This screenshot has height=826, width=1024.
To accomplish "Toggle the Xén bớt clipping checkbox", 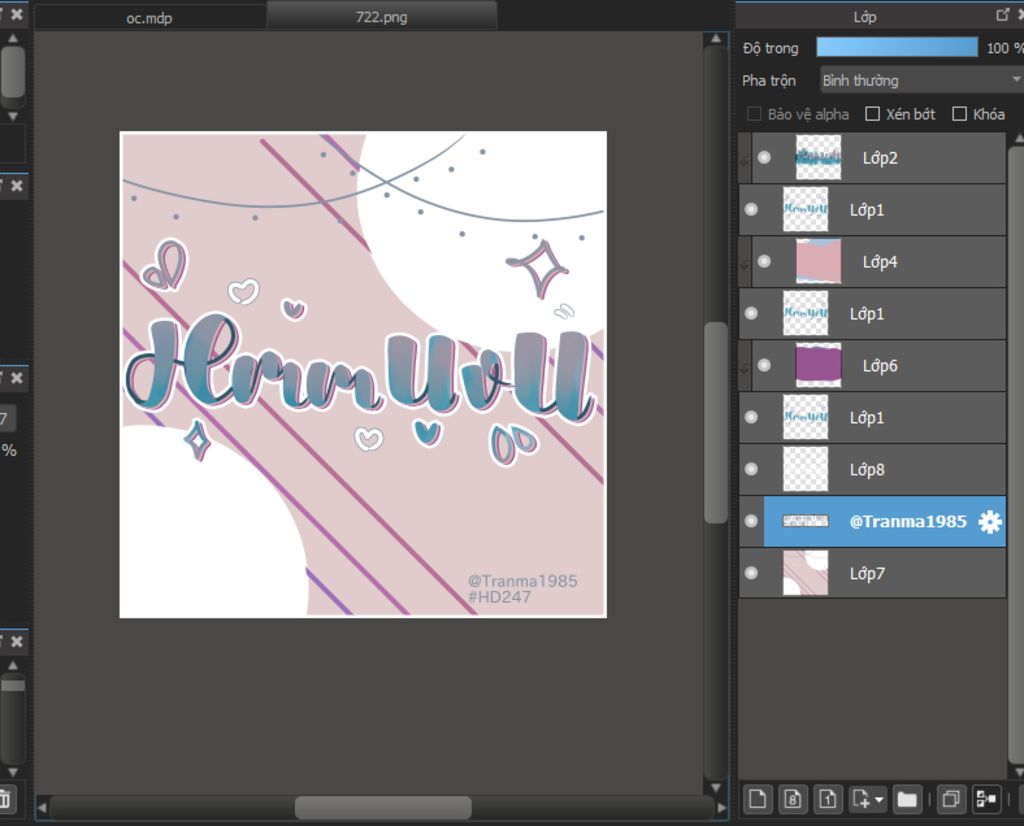I will click(x=872, y=114).
